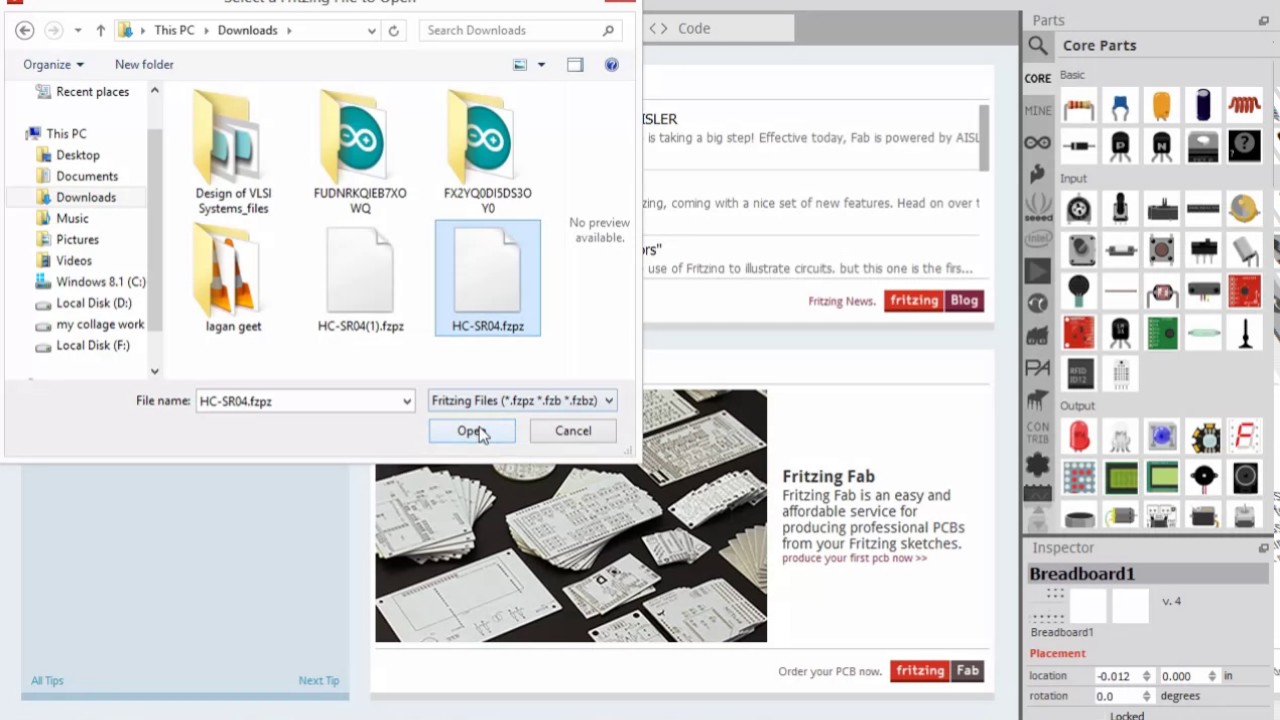The height and width of the screenshot is (720, 1280).
Task: Open the Seeed parts bin
Action: 1037,207
